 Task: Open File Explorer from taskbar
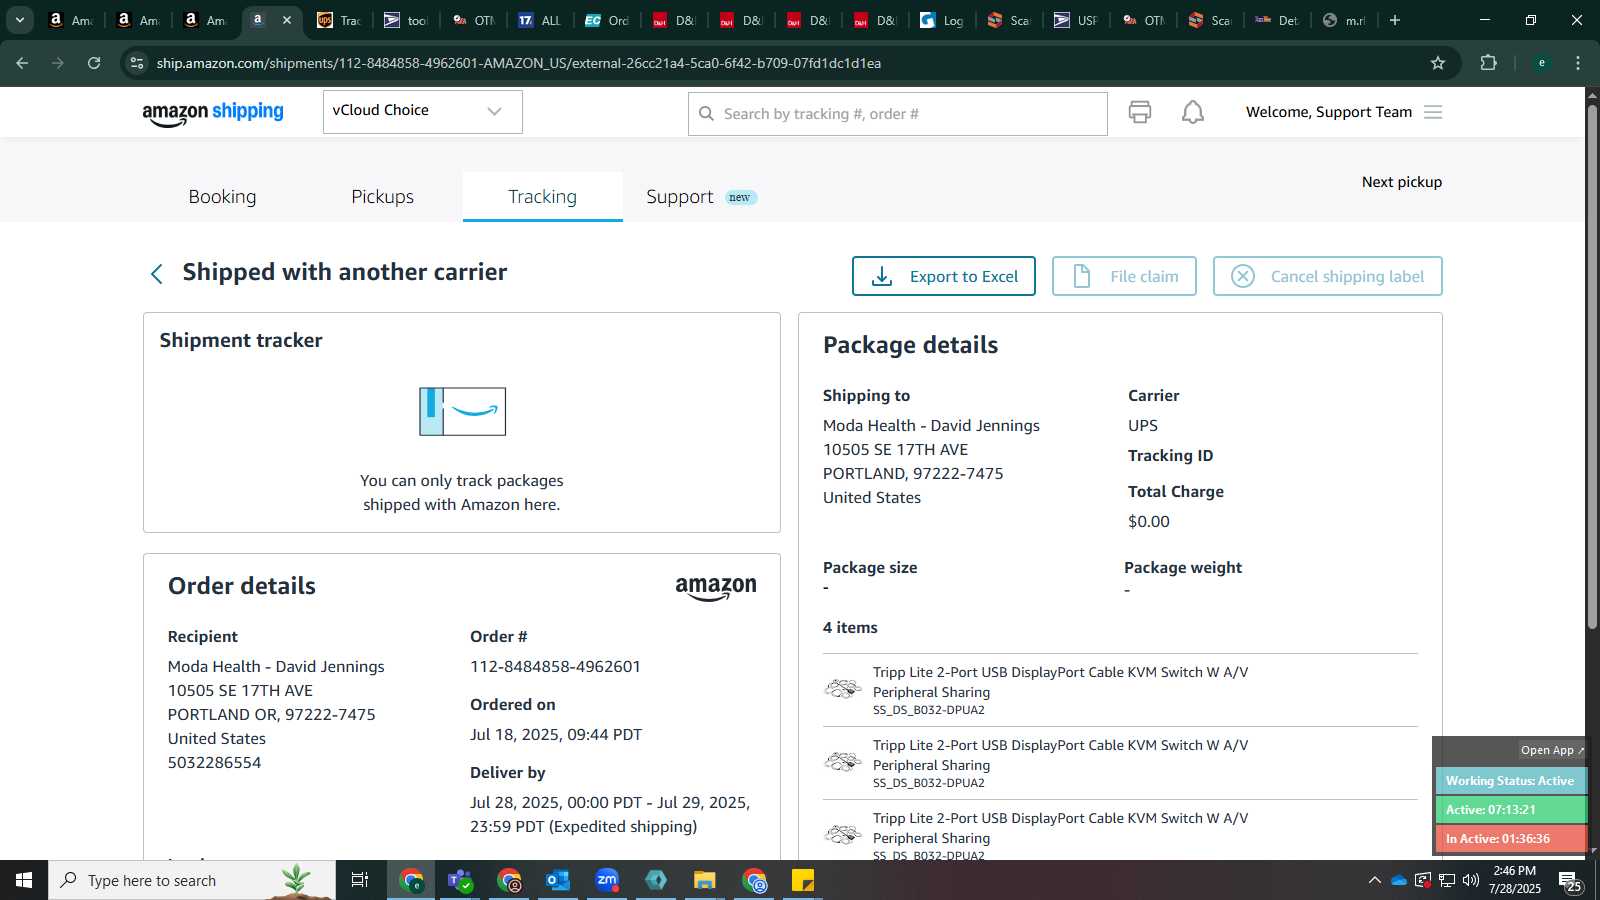[x=705, y=880]
